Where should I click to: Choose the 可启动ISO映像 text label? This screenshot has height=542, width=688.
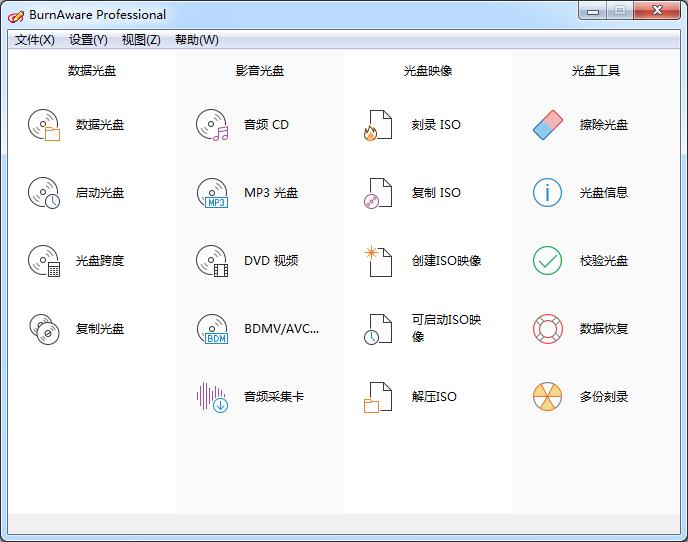(x=446, y=328)
